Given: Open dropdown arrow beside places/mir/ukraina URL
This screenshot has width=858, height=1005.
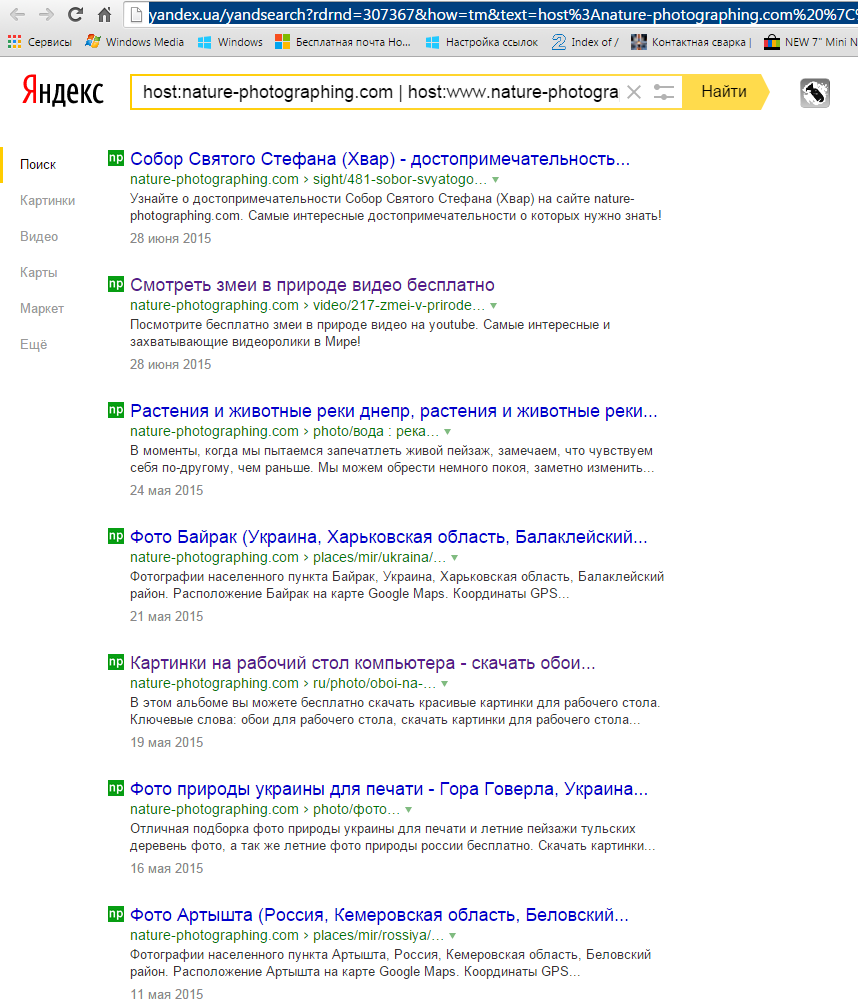Looking at the screenshot, I should click(x=454, y=558).
